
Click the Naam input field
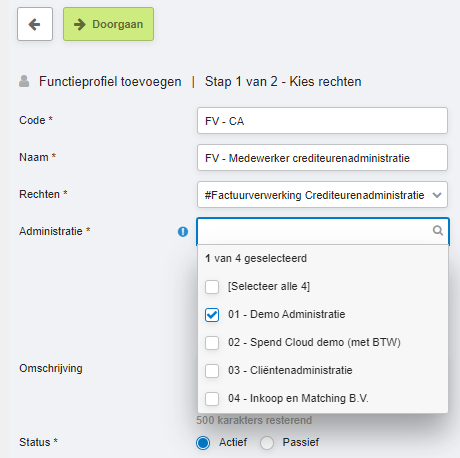[322, 158]
